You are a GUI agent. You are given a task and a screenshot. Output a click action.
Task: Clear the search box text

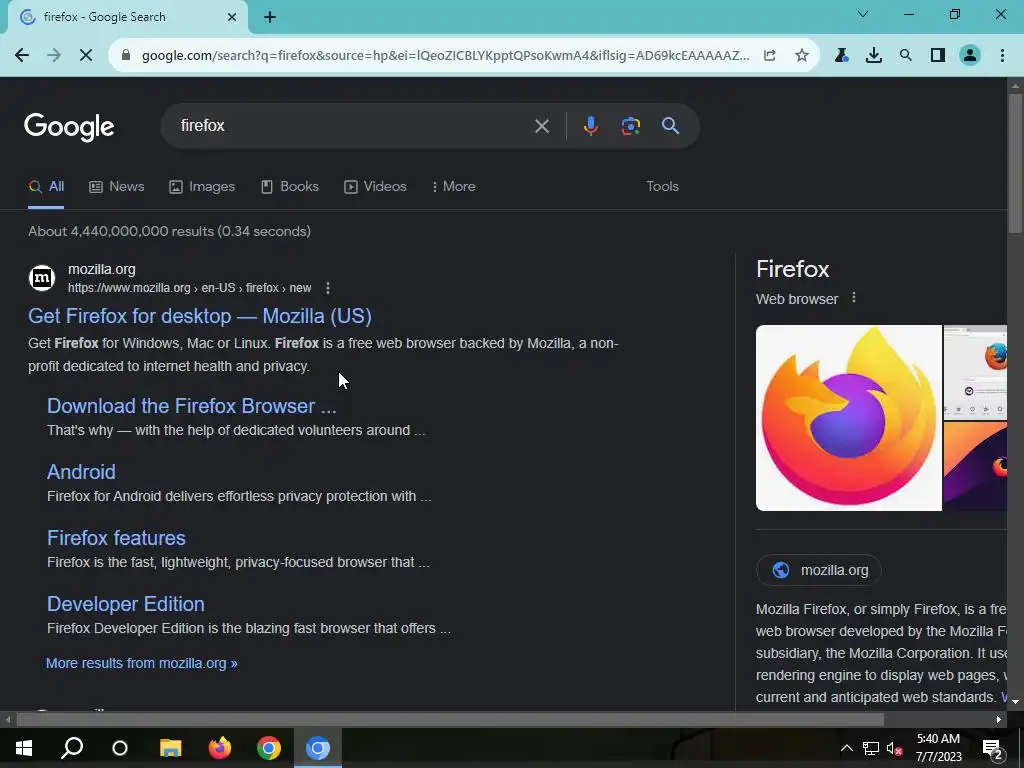pos(541,126)
